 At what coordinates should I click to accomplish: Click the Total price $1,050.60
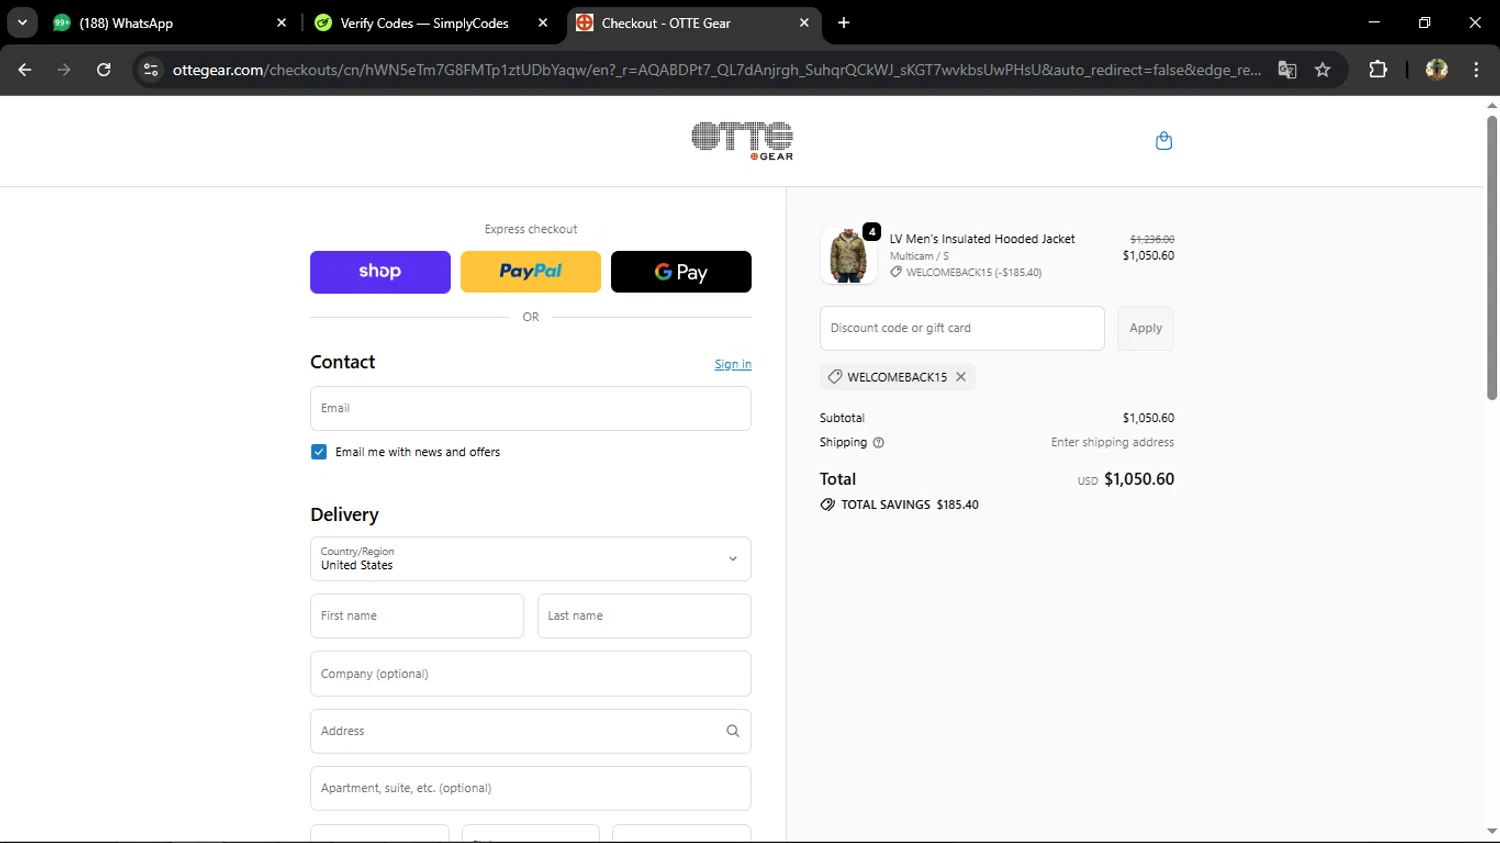point(1139,479)
